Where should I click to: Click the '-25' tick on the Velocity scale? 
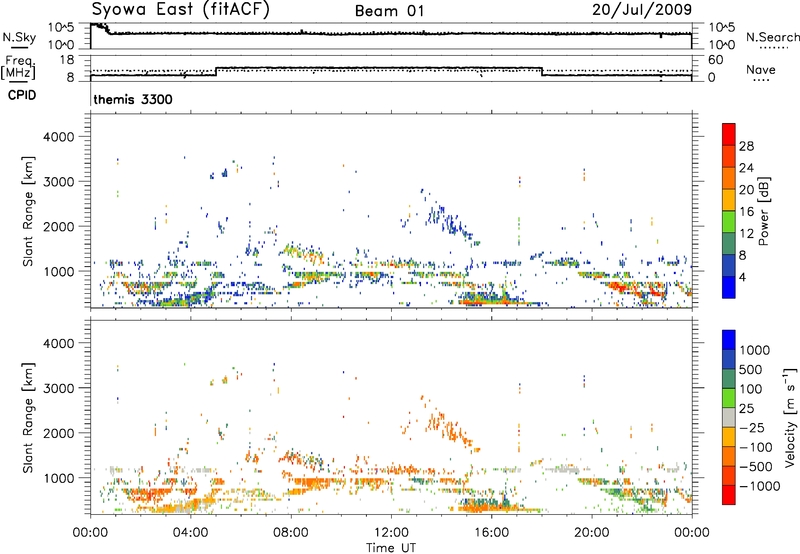click(x=753, y=428)
